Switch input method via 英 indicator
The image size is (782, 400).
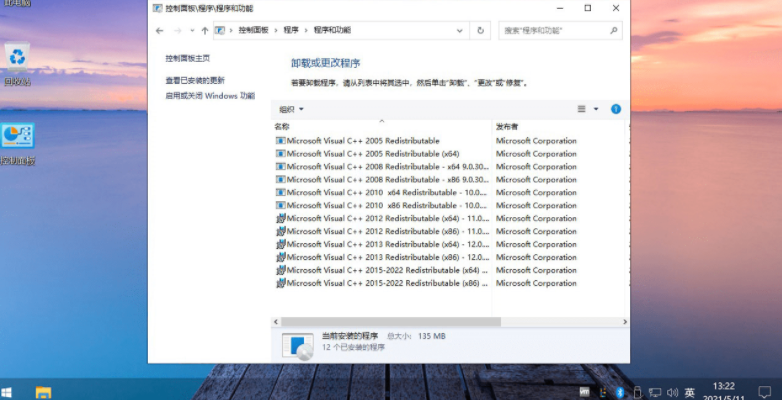[x=690, y=393]
